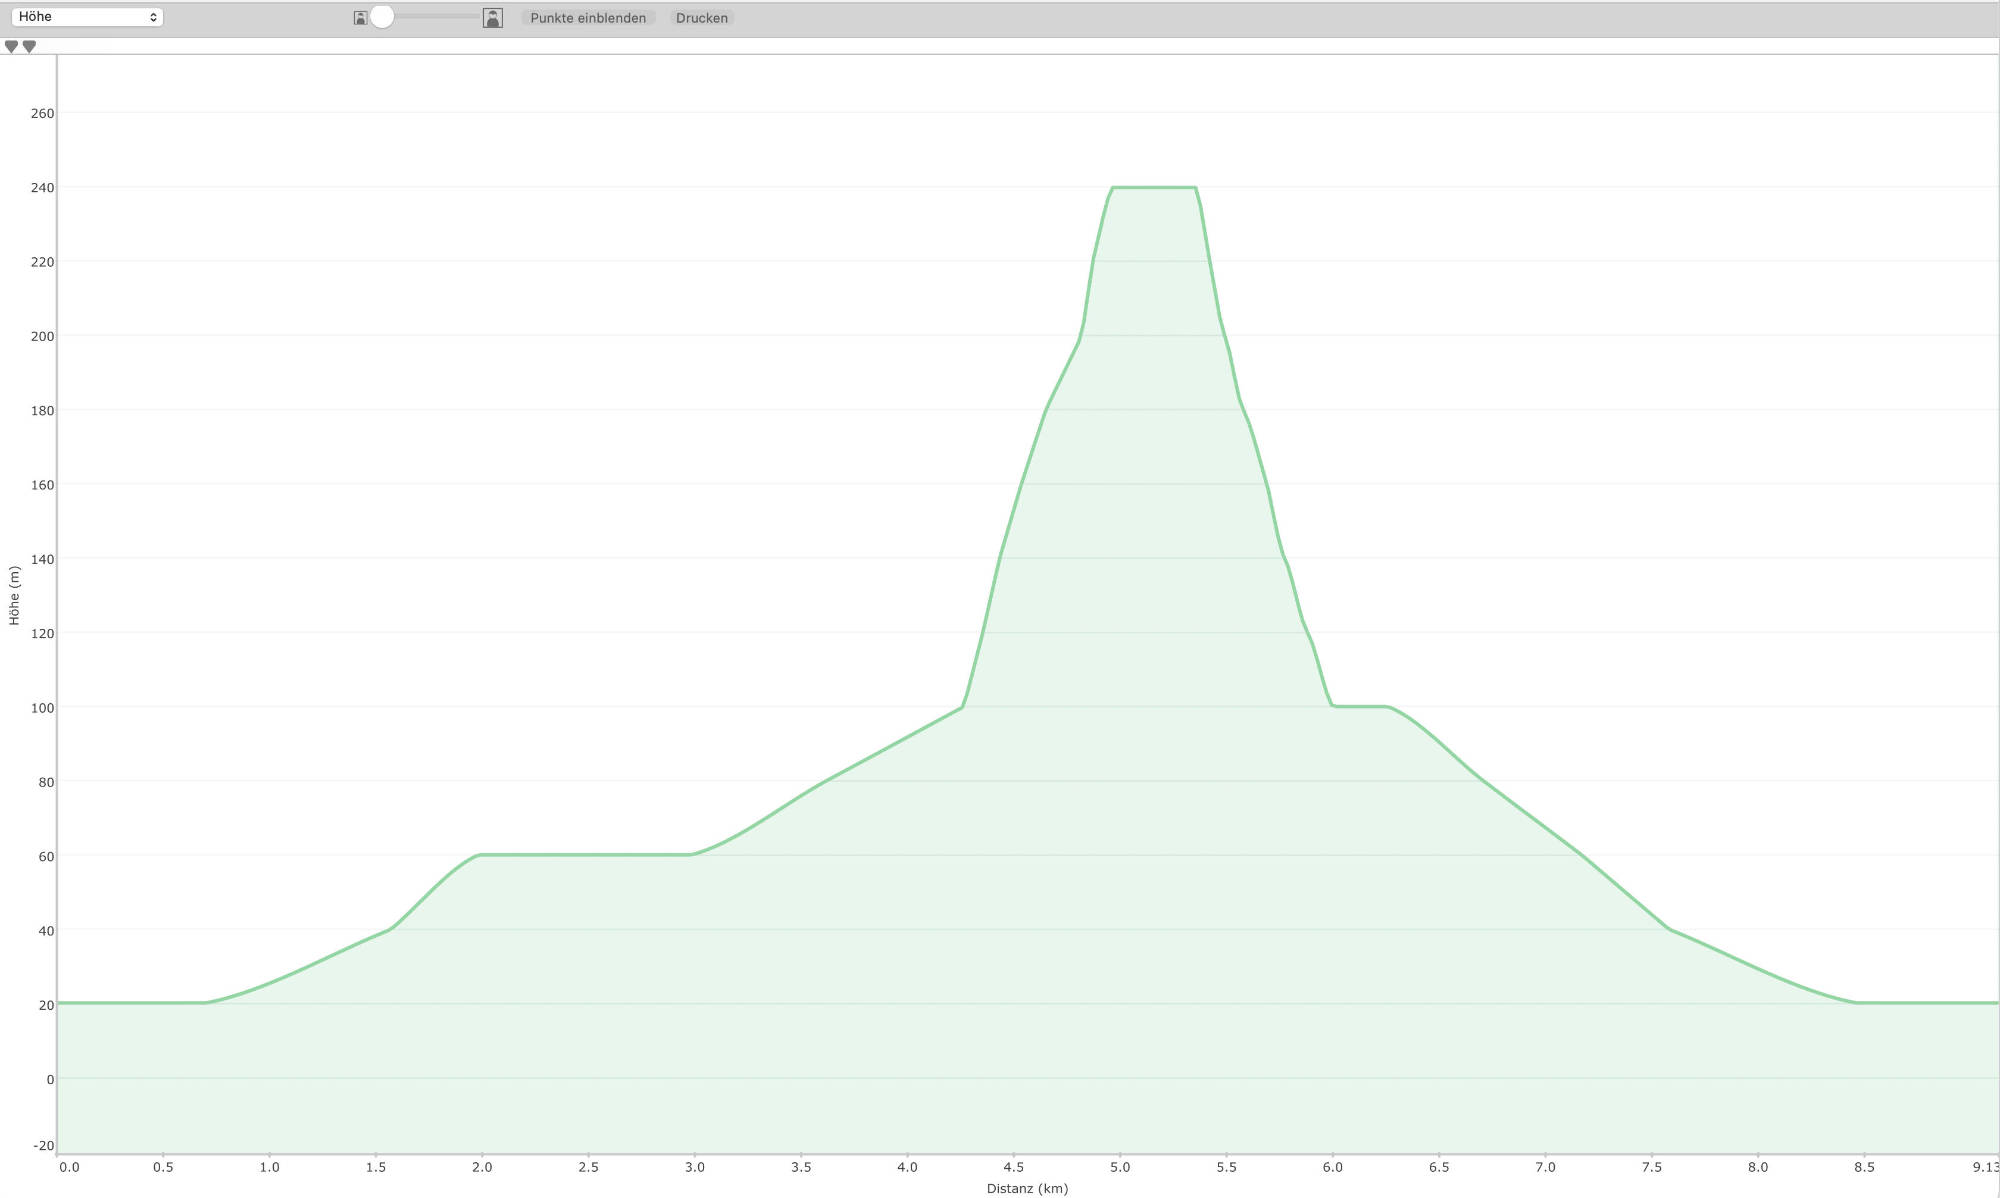Click the Drucken button
2000x1198 pixels.
coord(702,18)
